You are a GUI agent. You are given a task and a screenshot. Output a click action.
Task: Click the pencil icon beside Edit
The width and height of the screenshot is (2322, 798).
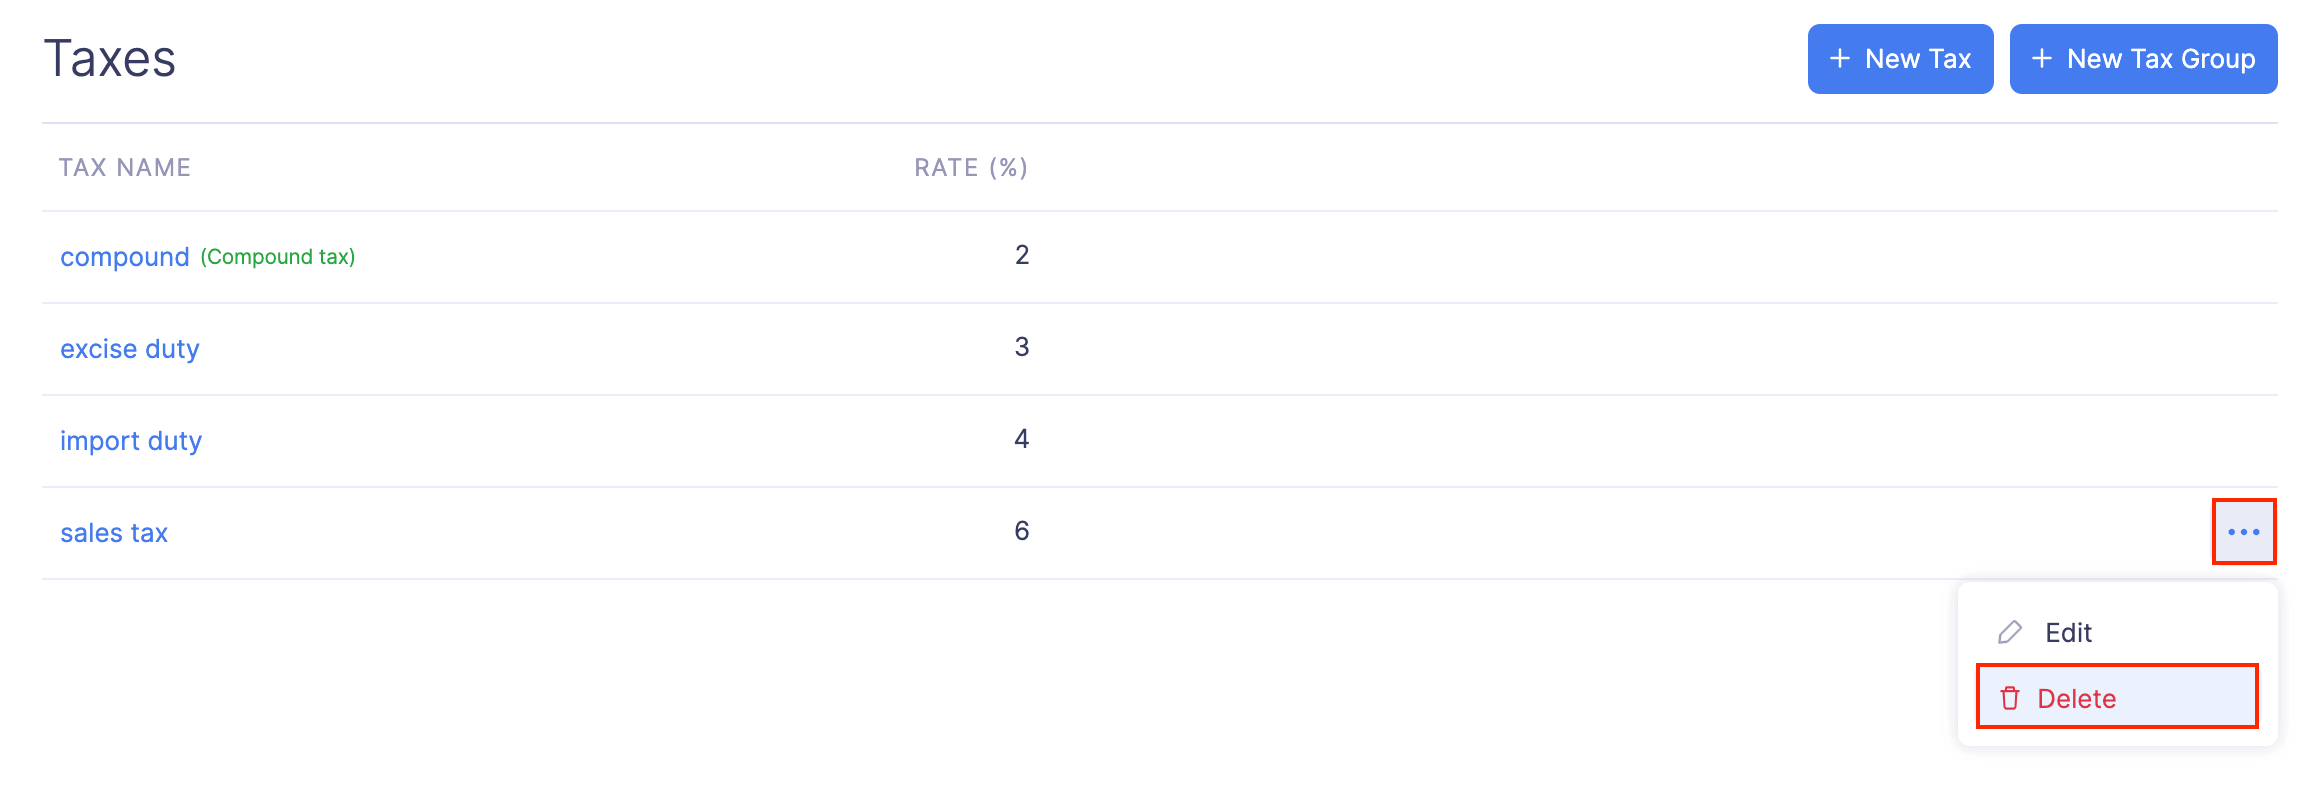2009,632
